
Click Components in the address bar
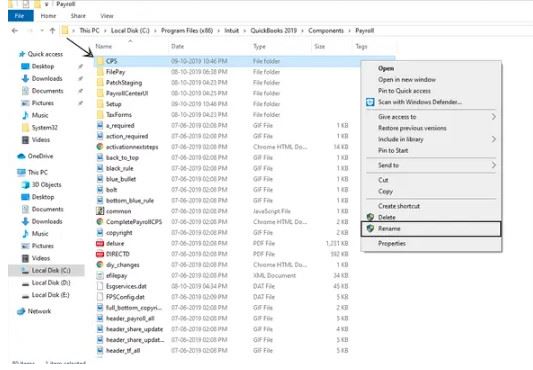point(326,31)
